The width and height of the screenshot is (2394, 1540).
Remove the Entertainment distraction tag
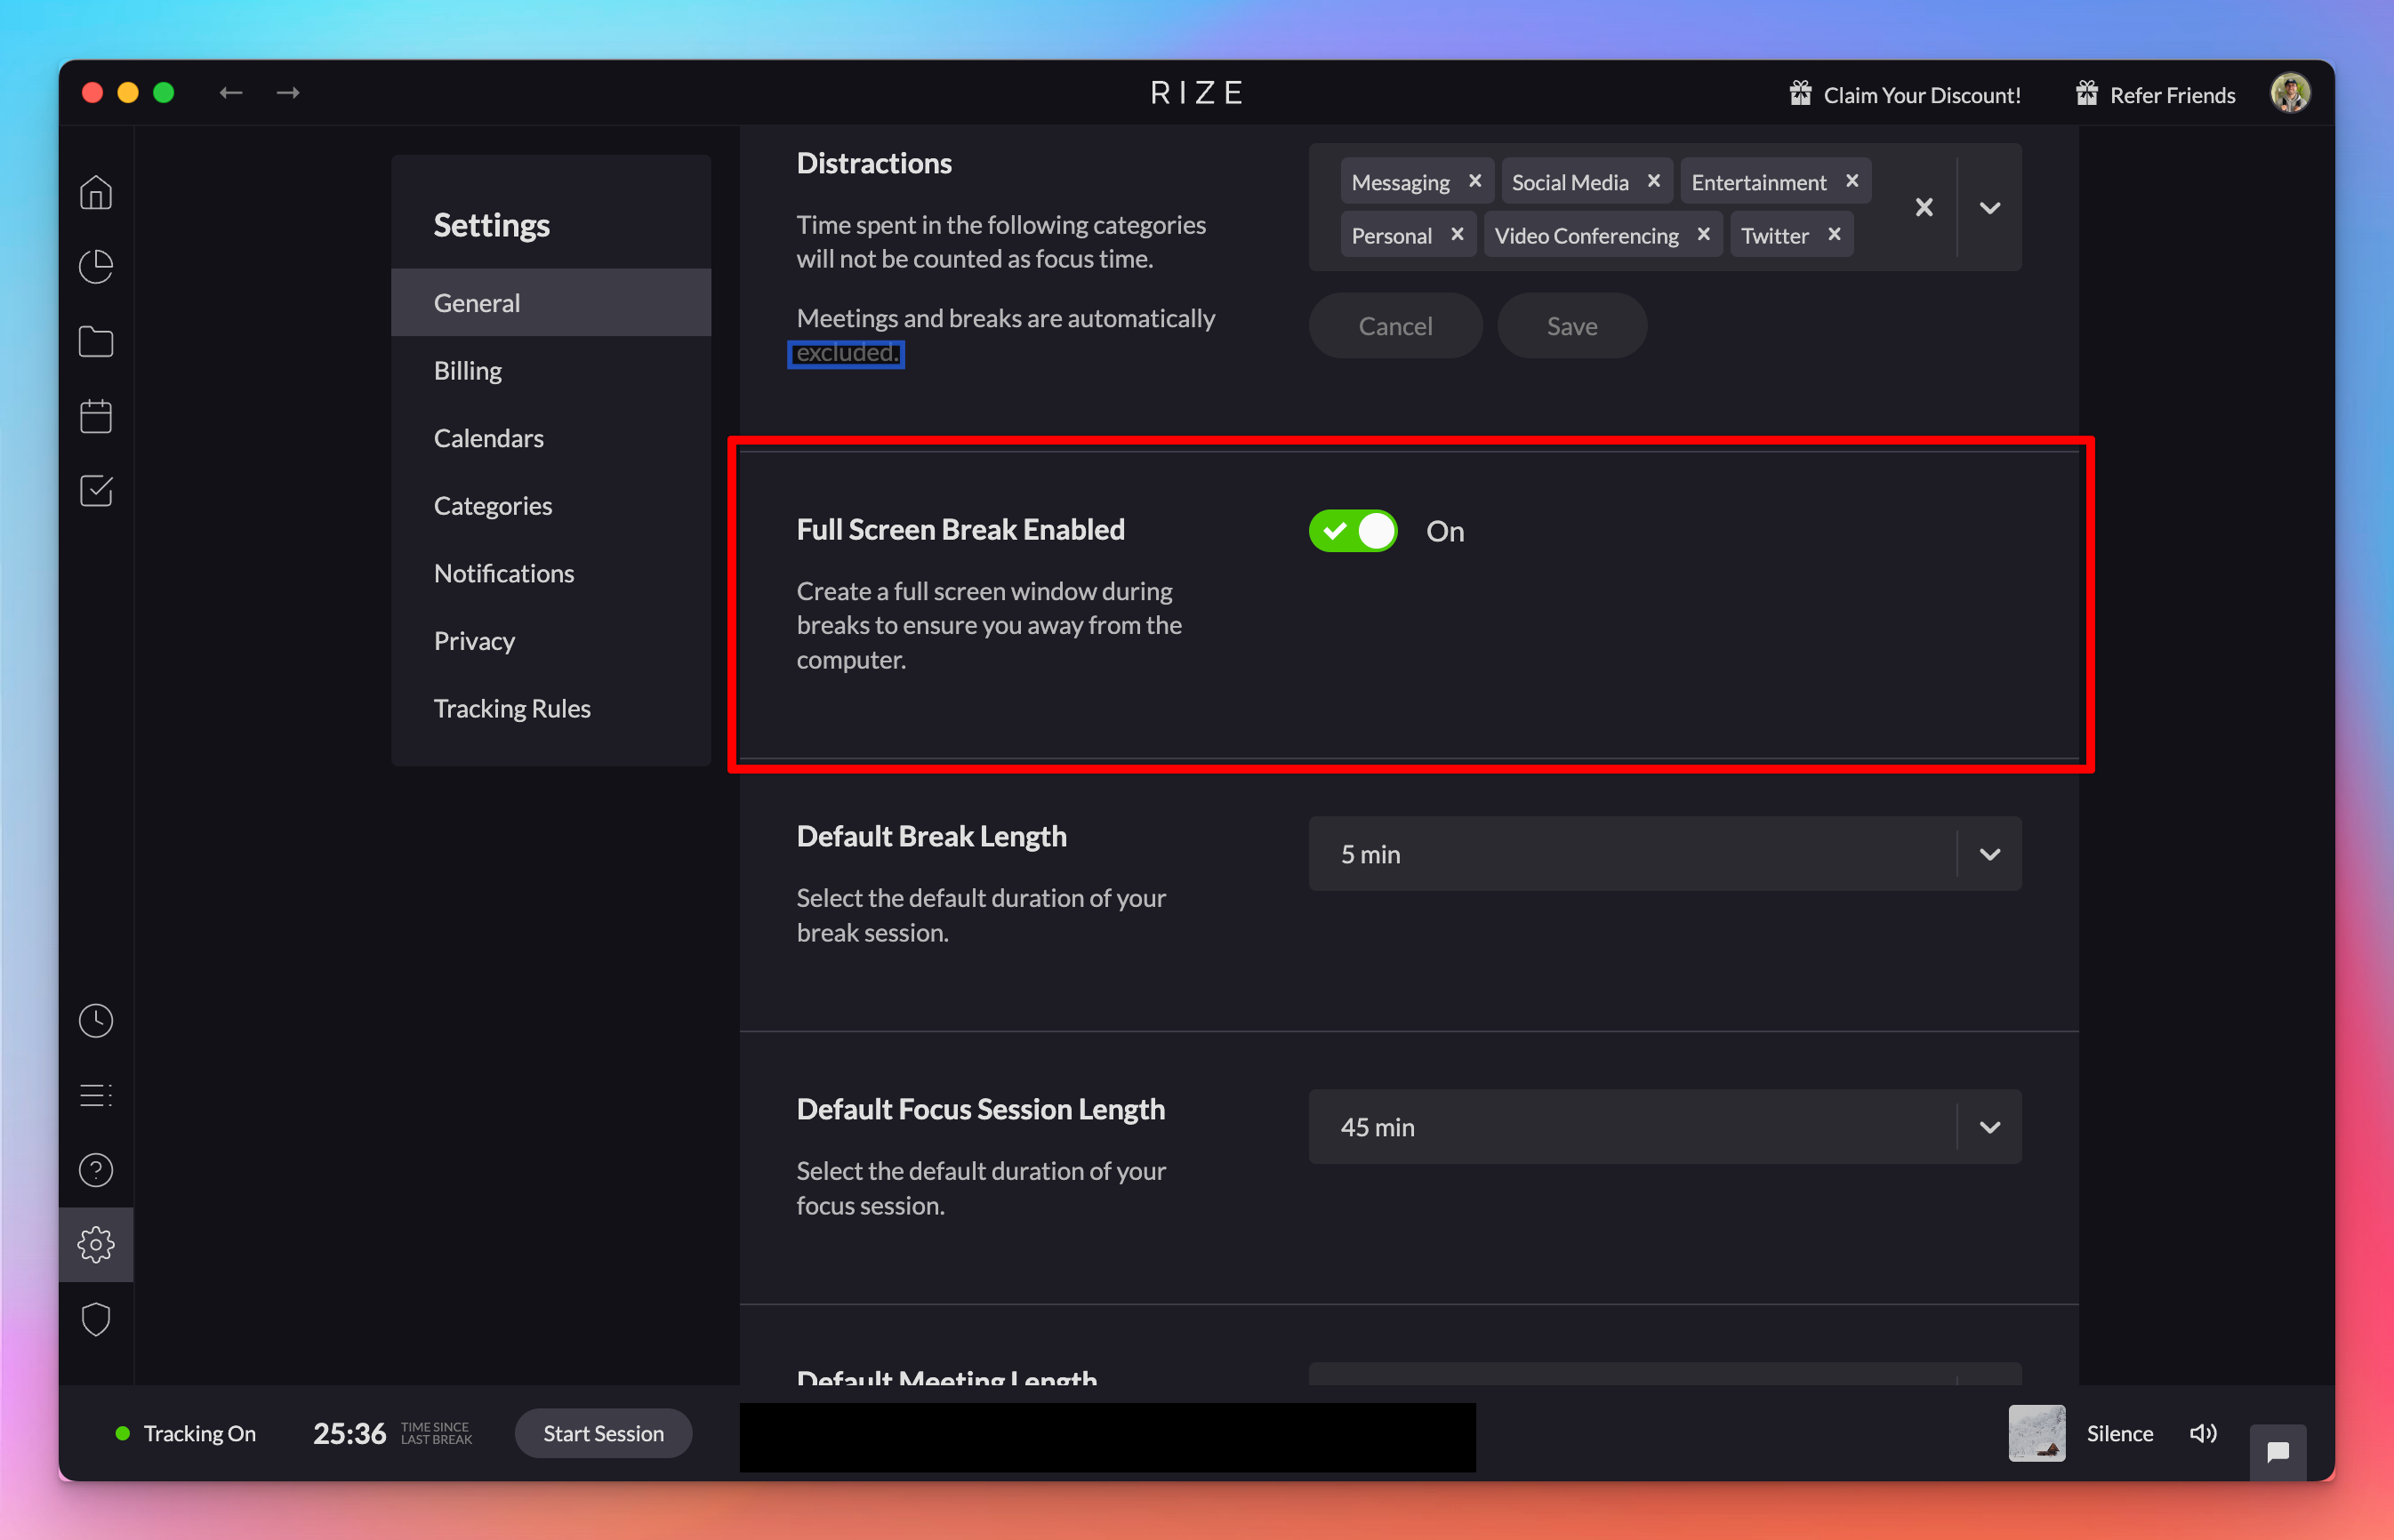click(x=1852, y=181)
